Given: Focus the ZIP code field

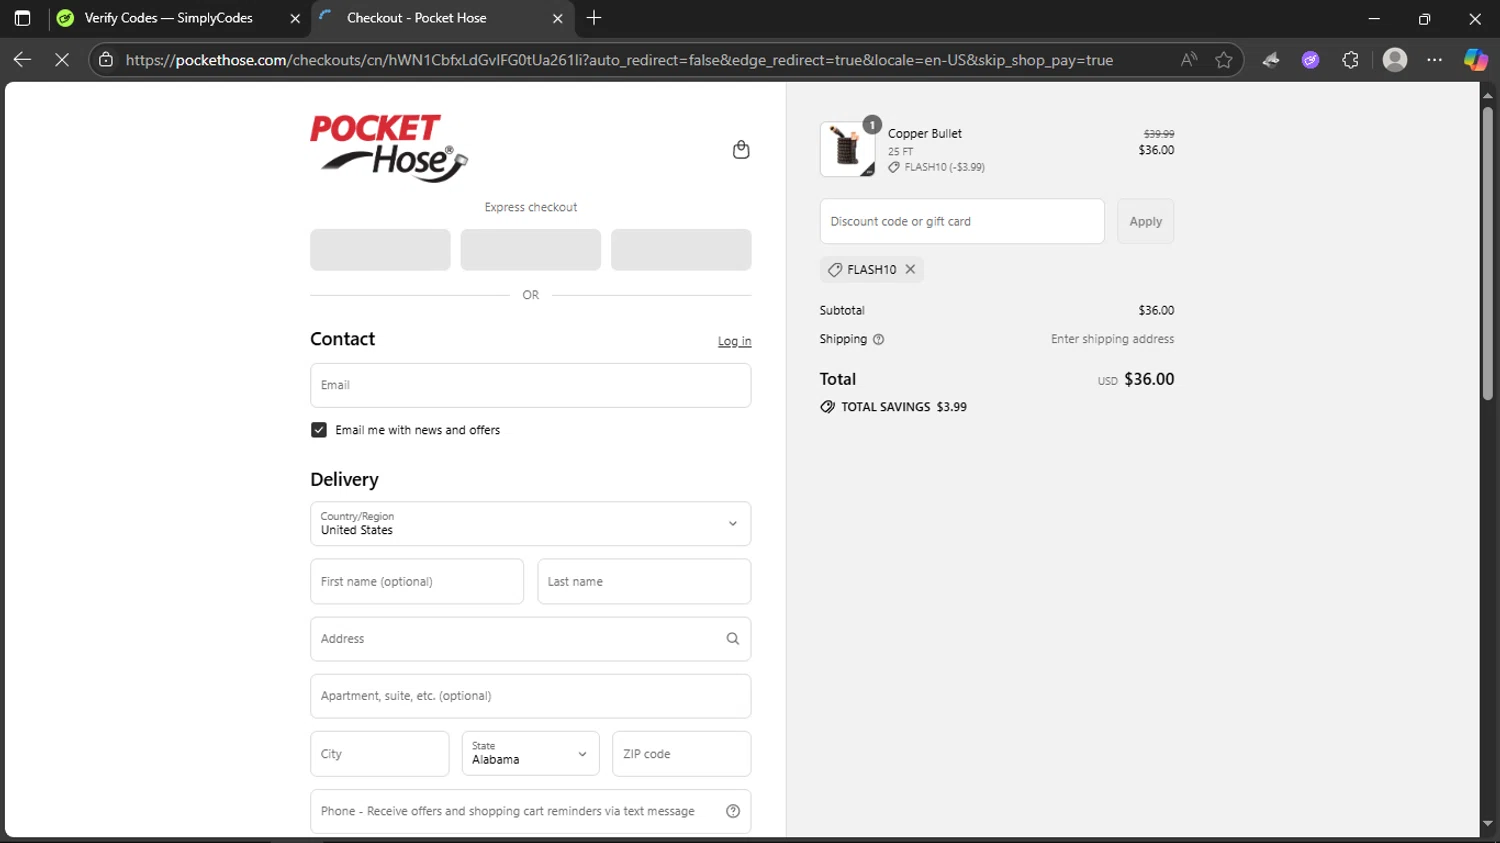Looking at the screenshot, I should coord(682,754).
